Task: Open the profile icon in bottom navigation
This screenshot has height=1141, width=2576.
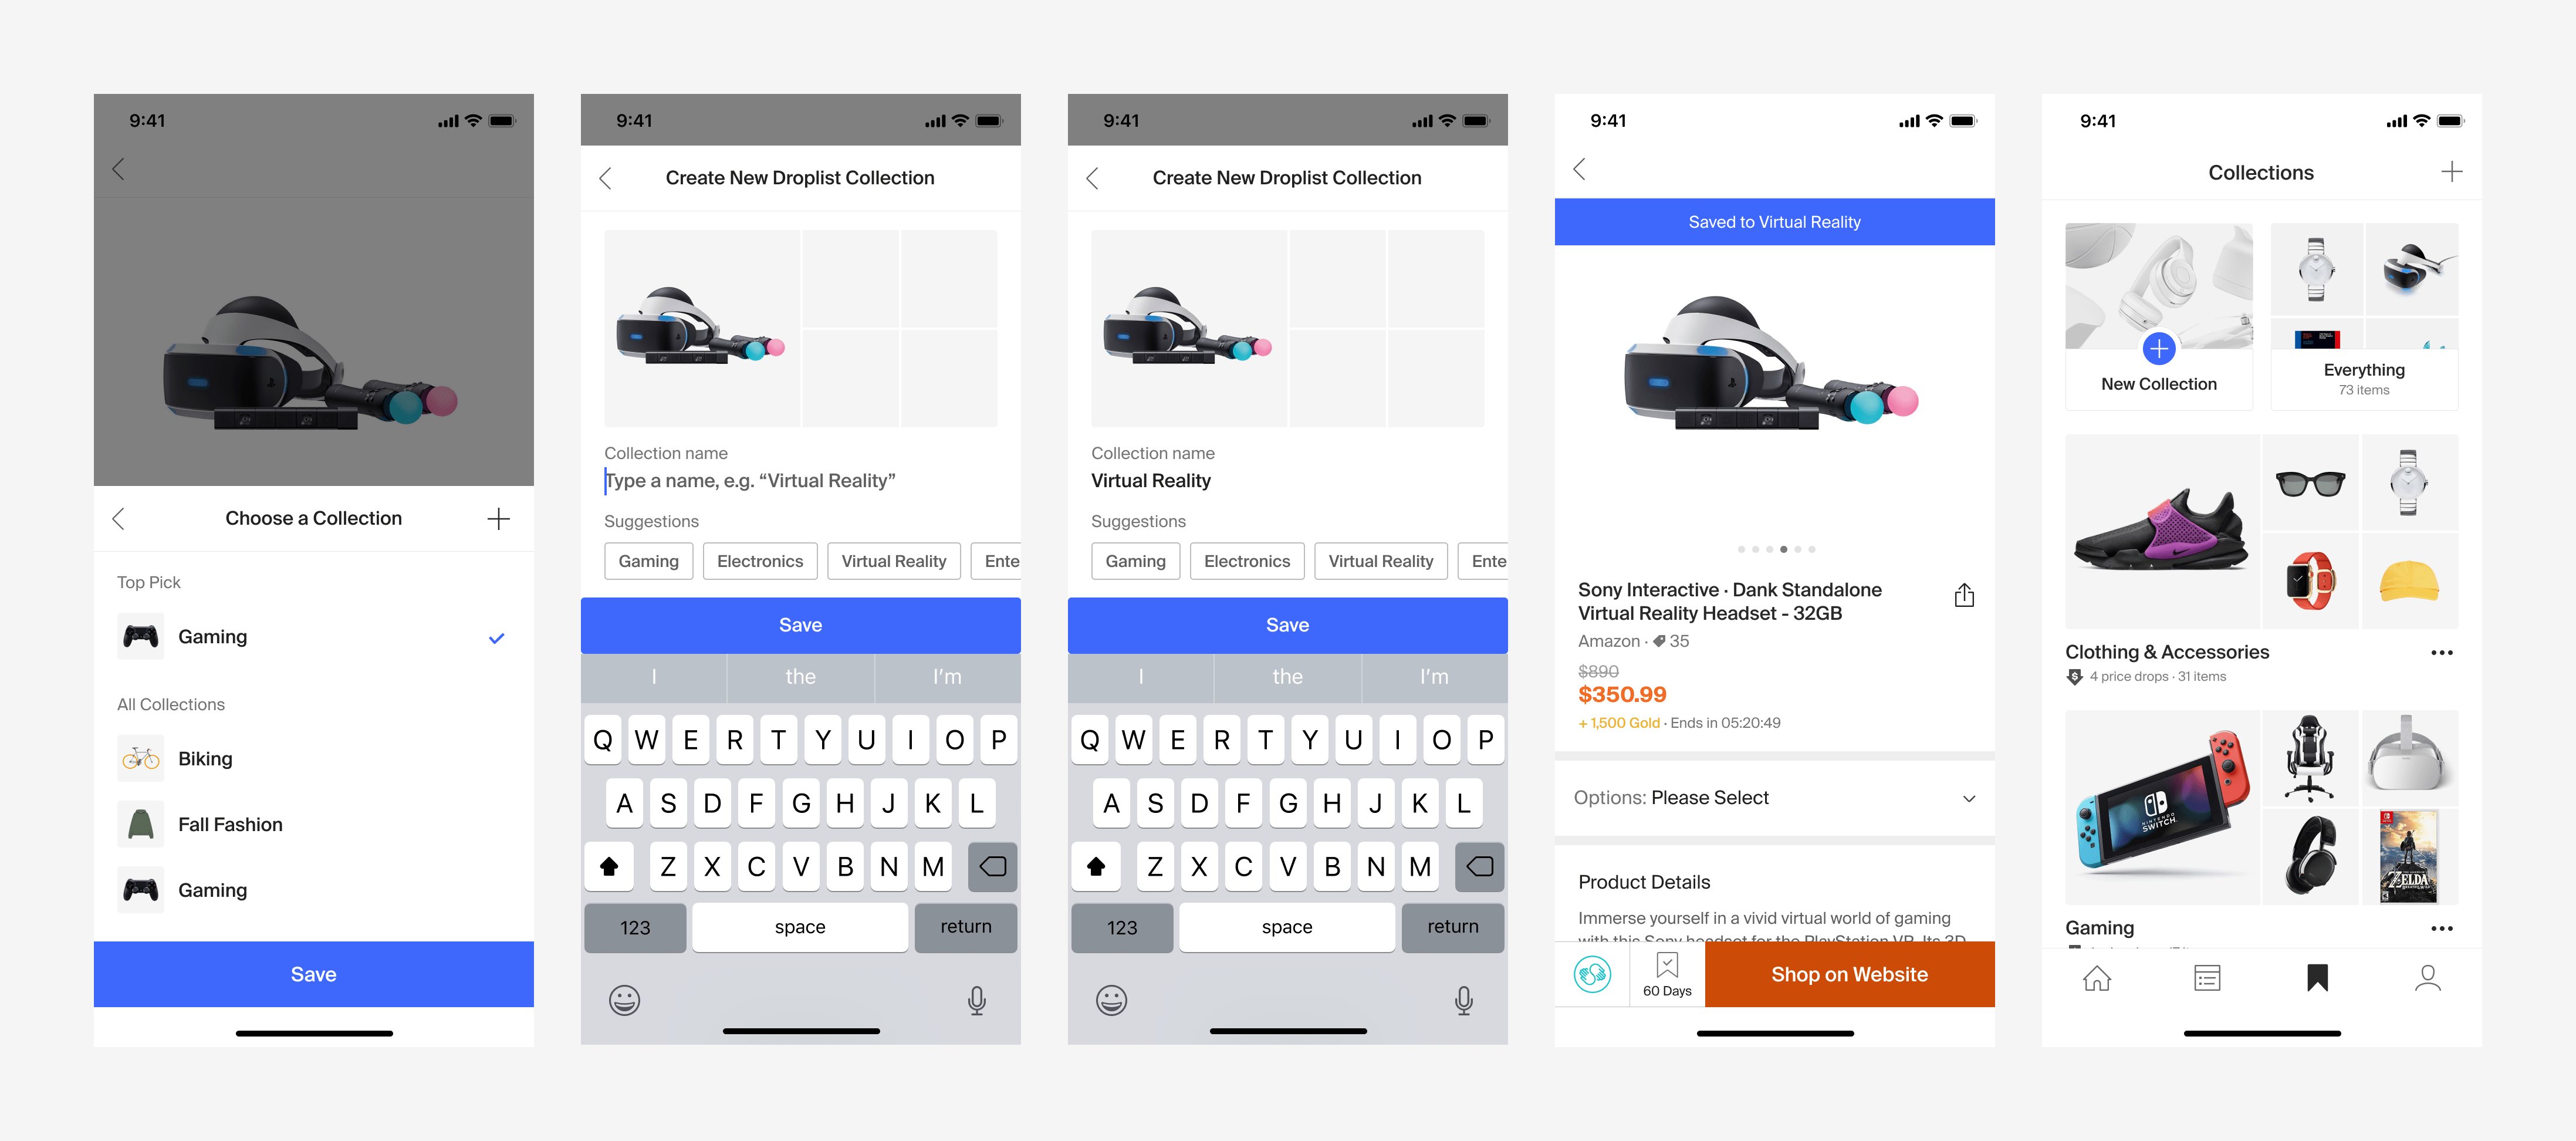Action: [x=2427, y=977]
